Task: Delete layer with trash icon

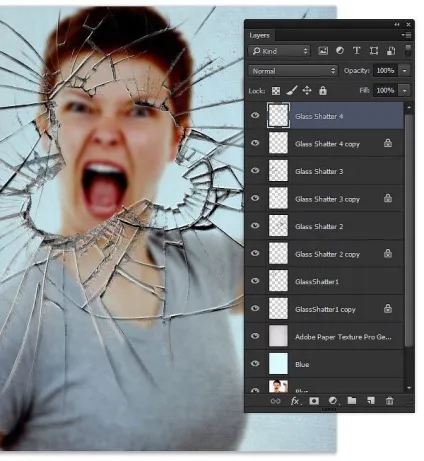Action: (389, 401)
